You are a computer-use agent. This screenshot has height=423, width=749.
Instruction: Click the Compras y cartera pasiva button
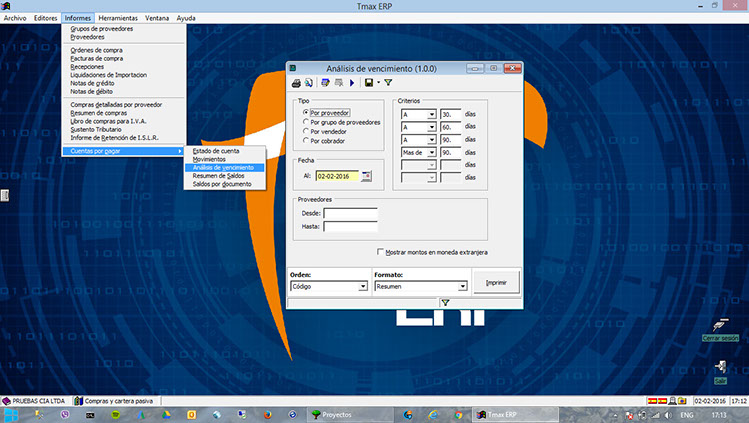[x=117, y=400]
